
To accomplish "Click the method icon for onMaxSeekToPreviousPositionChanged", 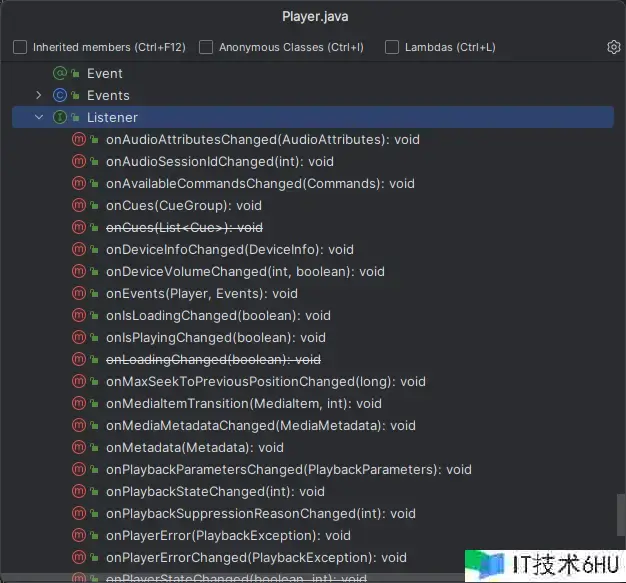I will (x=79, y=381).
